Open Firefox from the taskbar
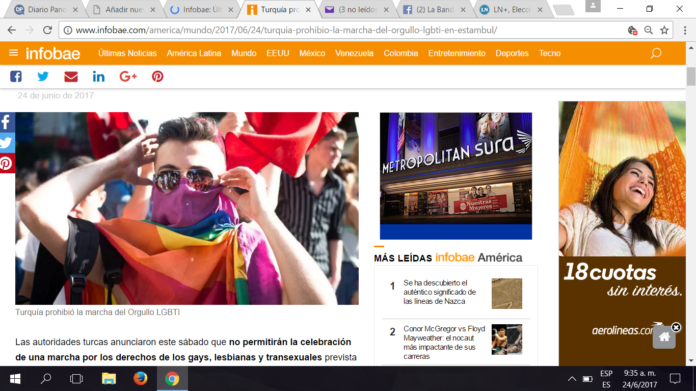696x391 pixels. pos(140,379)
